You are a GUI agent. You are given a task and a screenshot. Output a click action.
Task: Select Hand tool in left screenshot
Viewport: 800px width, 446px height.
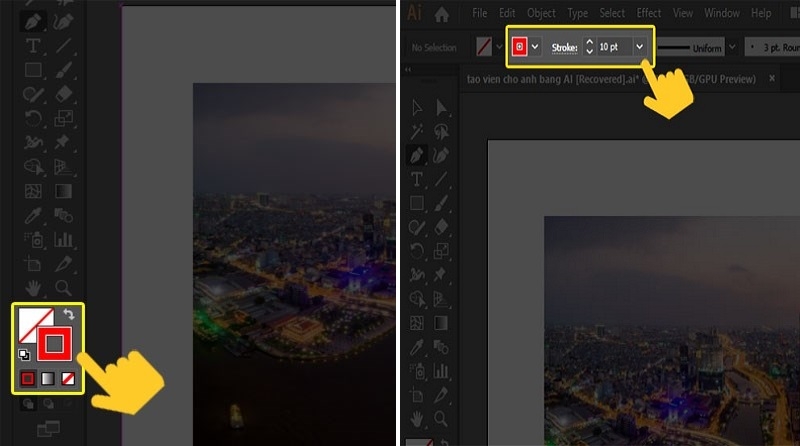click(x=33, y=288)
